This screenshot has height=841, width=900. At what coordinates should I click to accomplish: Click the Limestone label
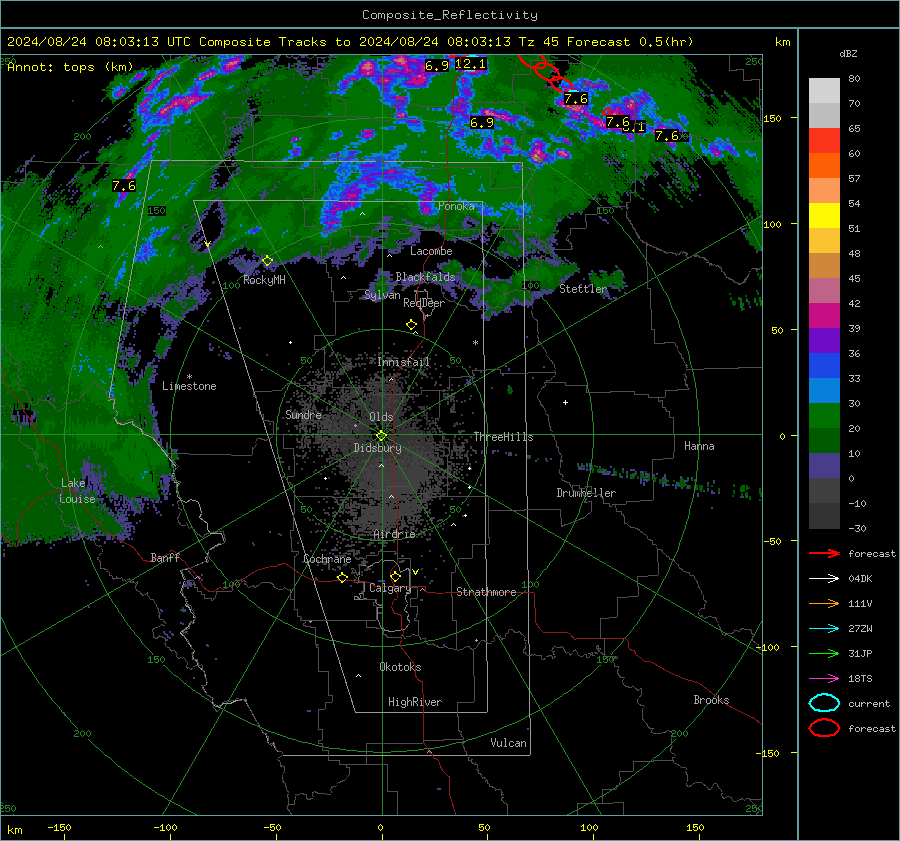pos(189,386)
